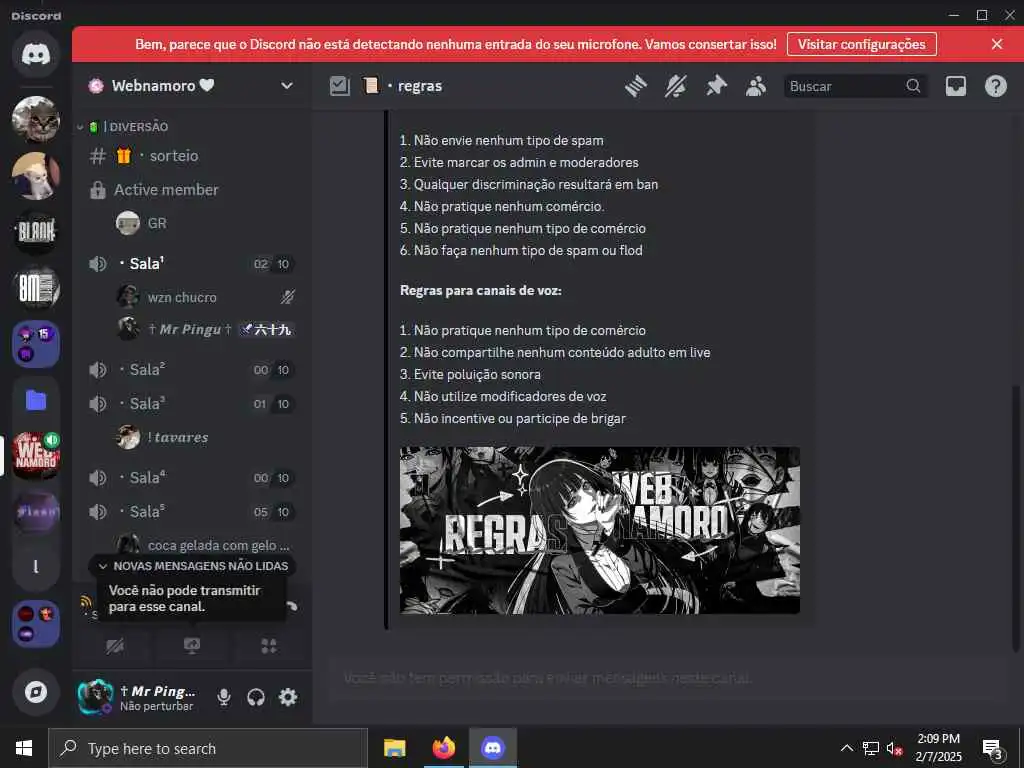Click Visitar configurações button

pos(861,44)
